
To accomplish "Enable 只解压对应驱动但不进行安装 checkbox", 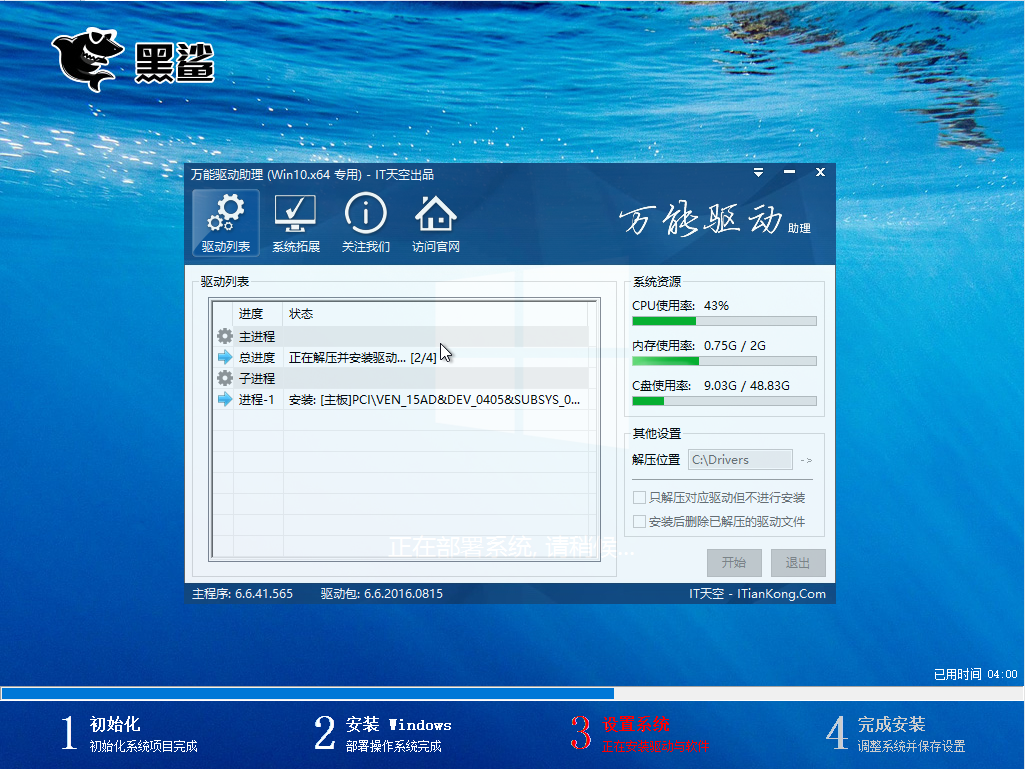I will tap(637, 497).
